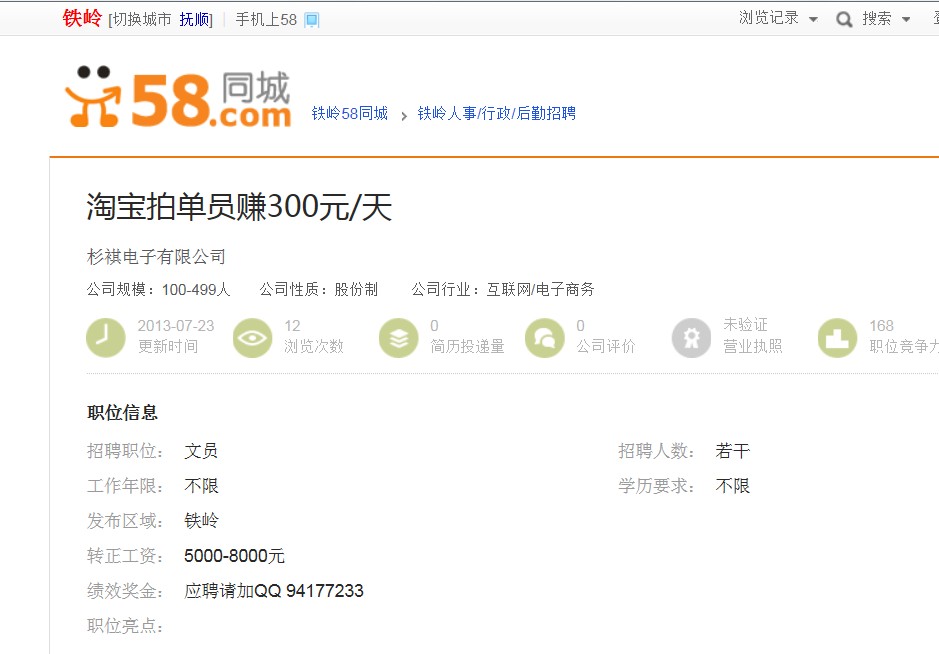This screenshot has height=654, width=939.
Task: Click 公司行业：互联网/电子商务
Action: [x=503, y=290]
